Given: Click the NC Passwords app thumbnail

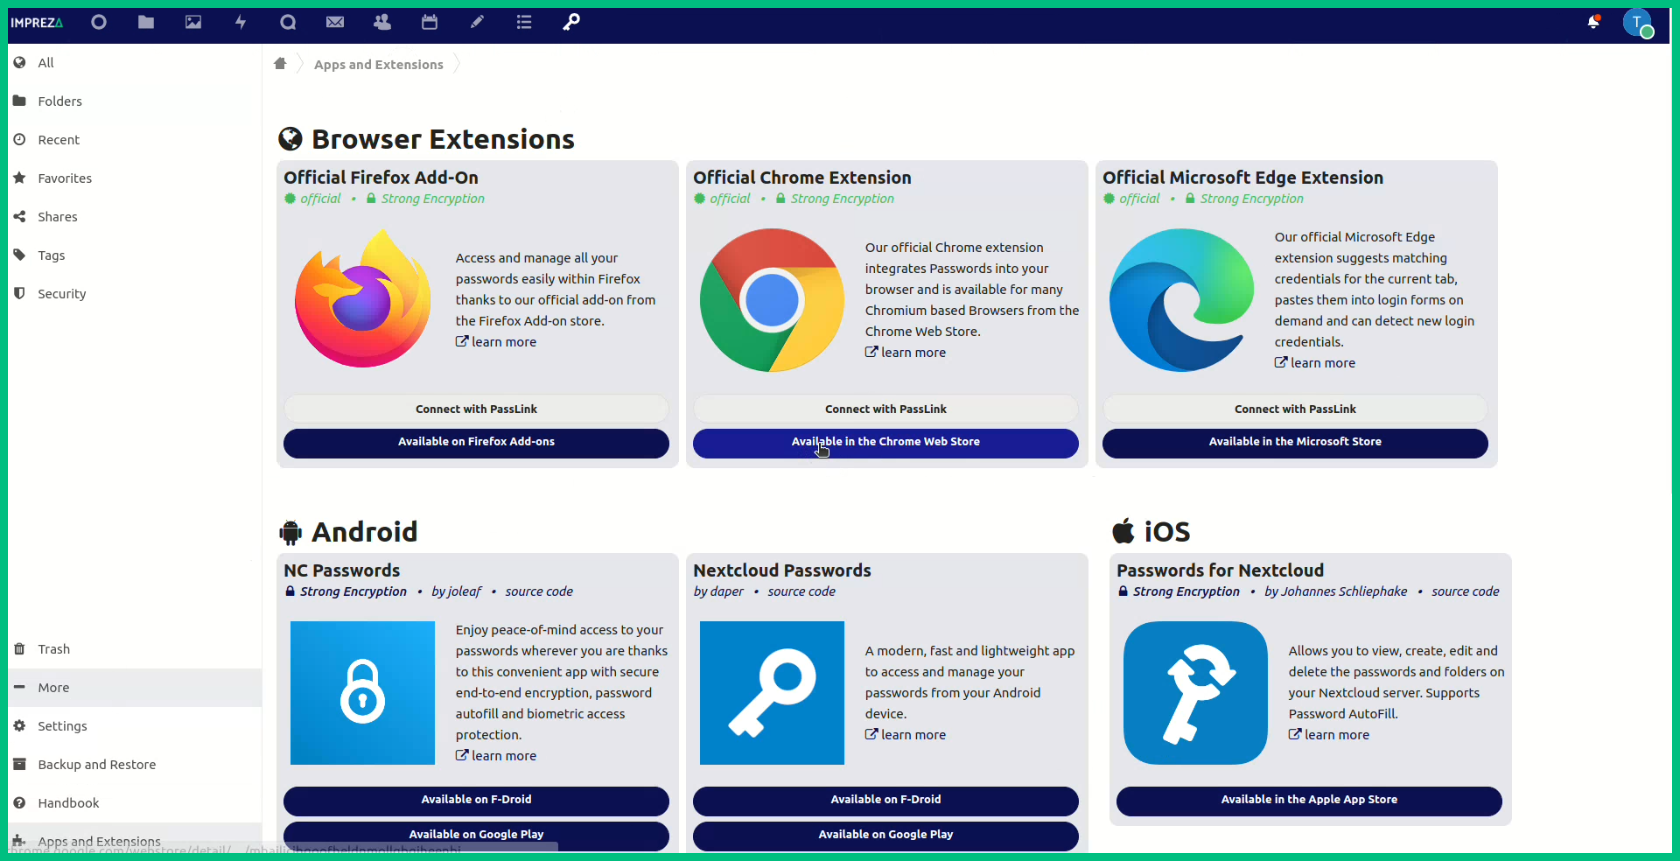Looking at the screenshot, I should coord(362,693).
